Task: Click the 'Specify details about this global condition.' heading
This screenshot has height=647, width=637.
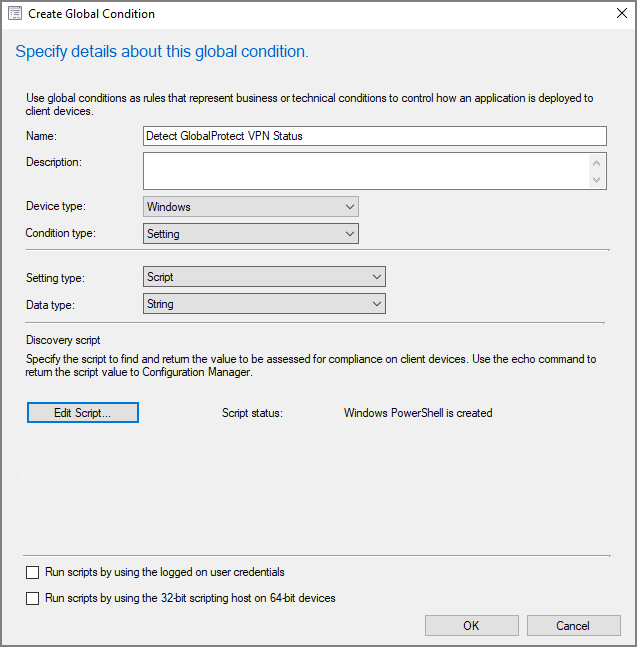Action: click(x=162, y=52)
